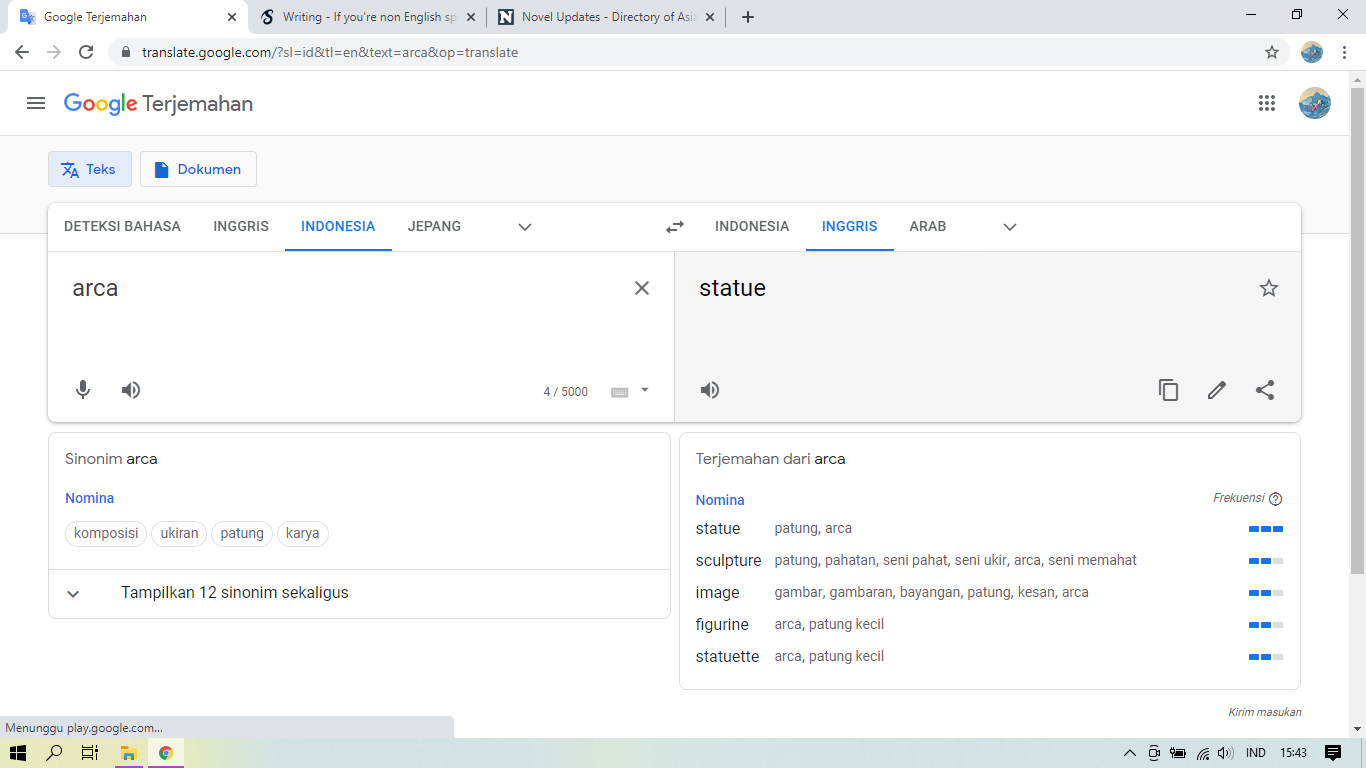Expand 'Tampilkan 12 sinonim sekaligus'

[x=234, y=593]
